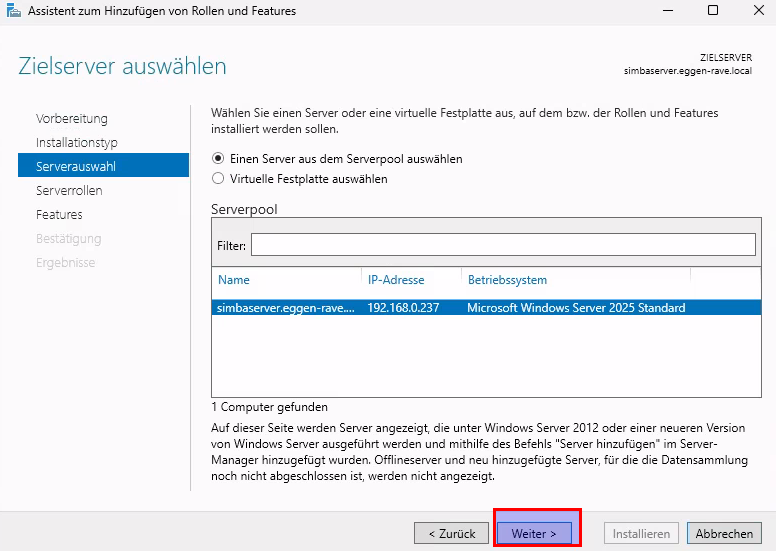Click into the Filter text field

pyautogui.click(x=503, y=245)
